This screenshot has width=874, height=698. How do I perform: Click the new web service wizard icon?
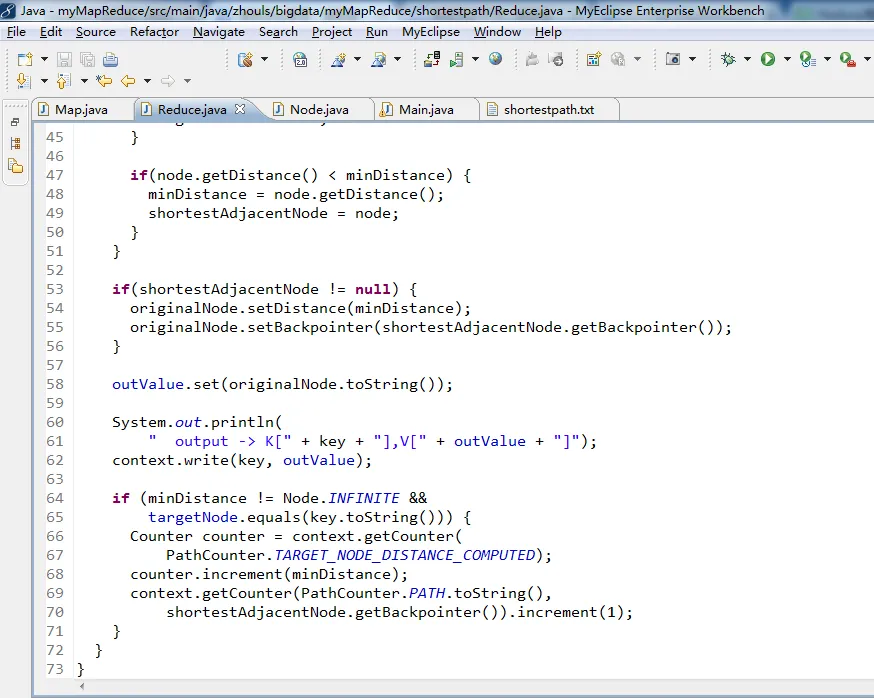click(338, 59)
